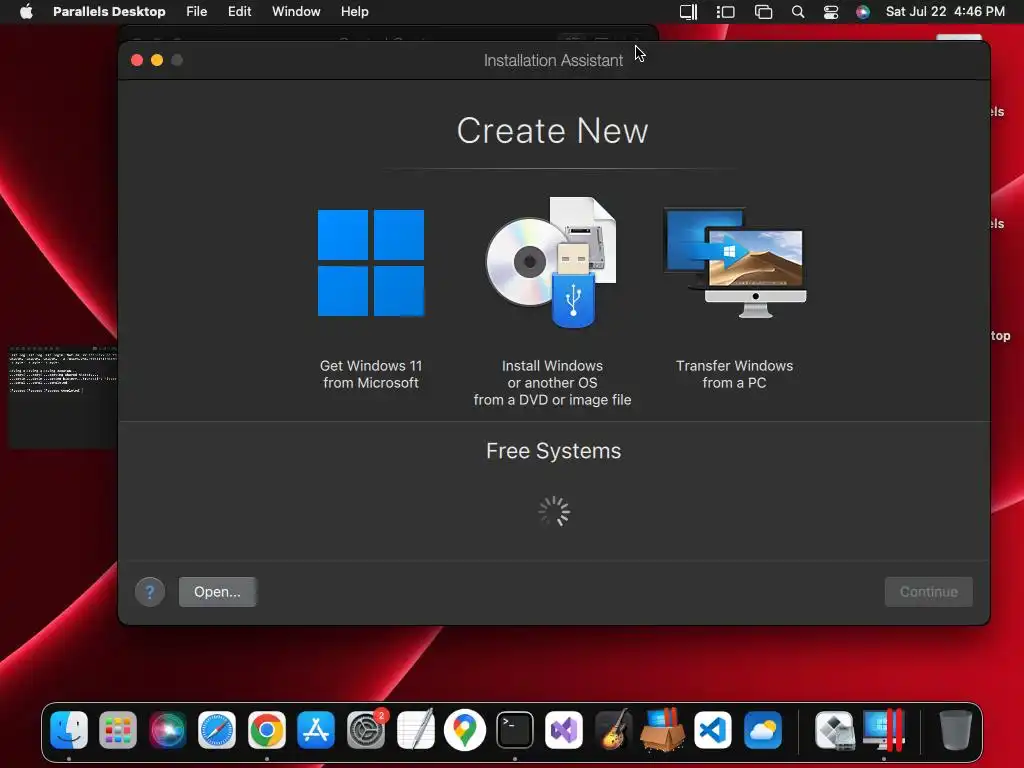The width and height of the screenshot is (1024, 768).
Task: Click the Free Systems heading
Action: (x=553, y=451)
